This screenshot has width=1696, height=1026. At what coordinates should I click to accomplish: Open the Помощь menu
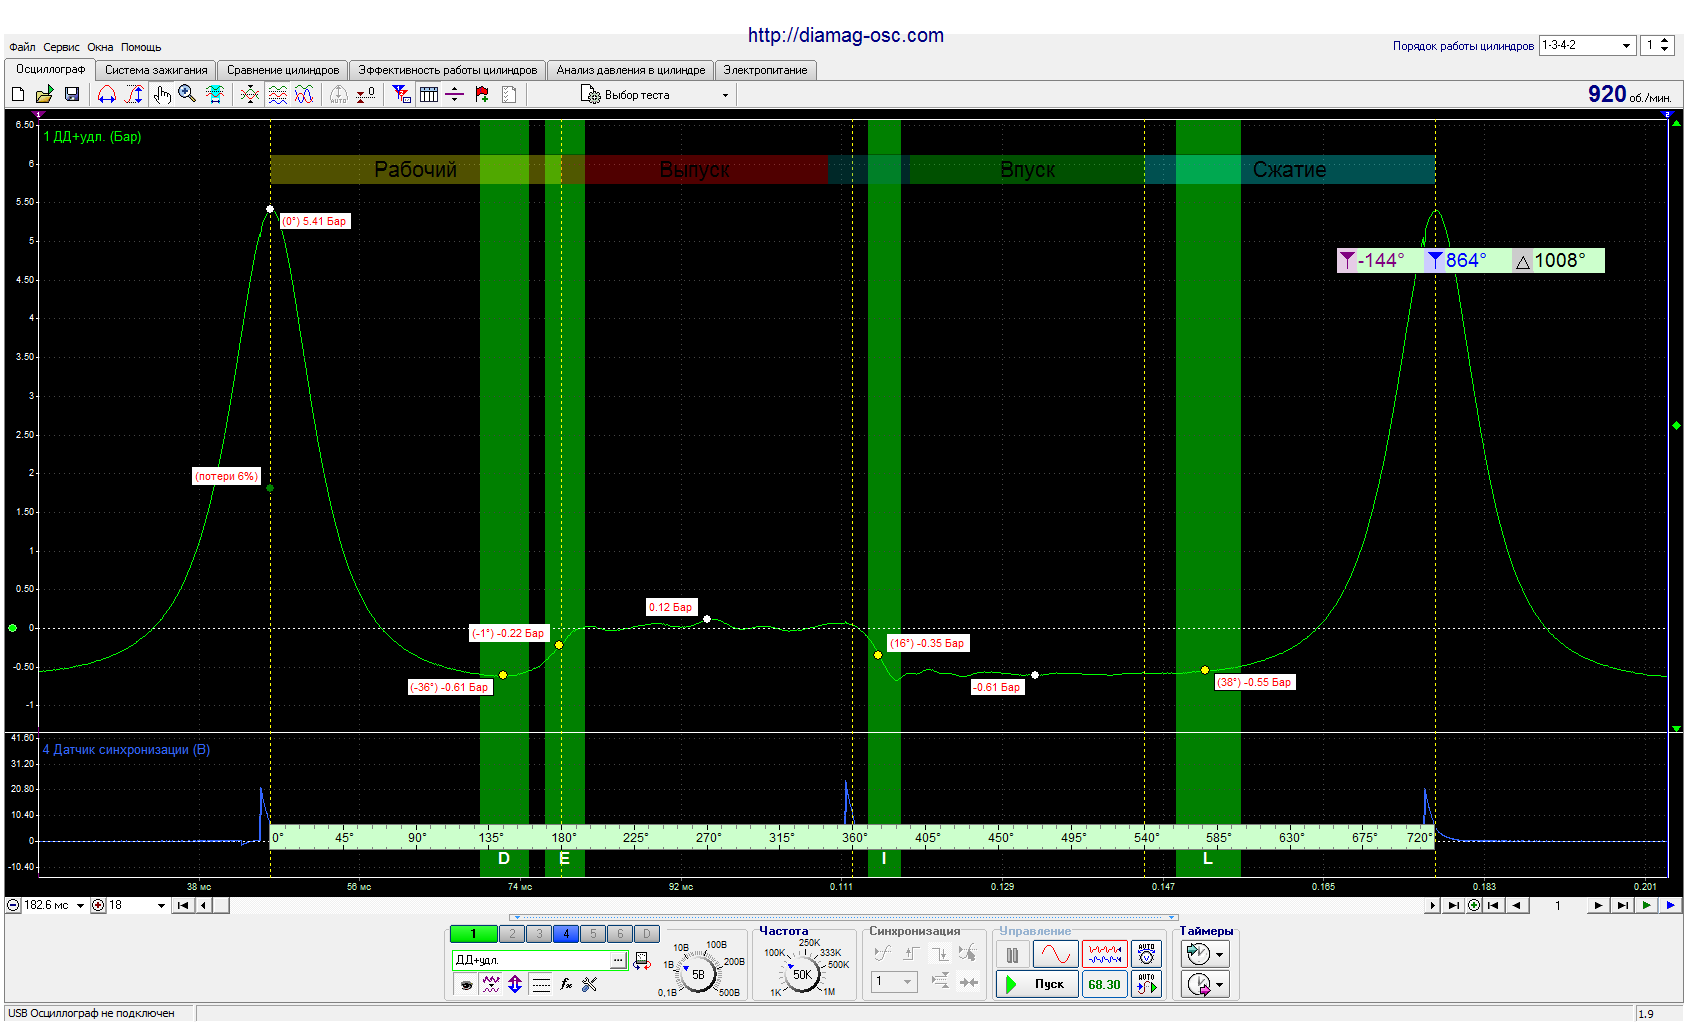[x=141, y=47]
